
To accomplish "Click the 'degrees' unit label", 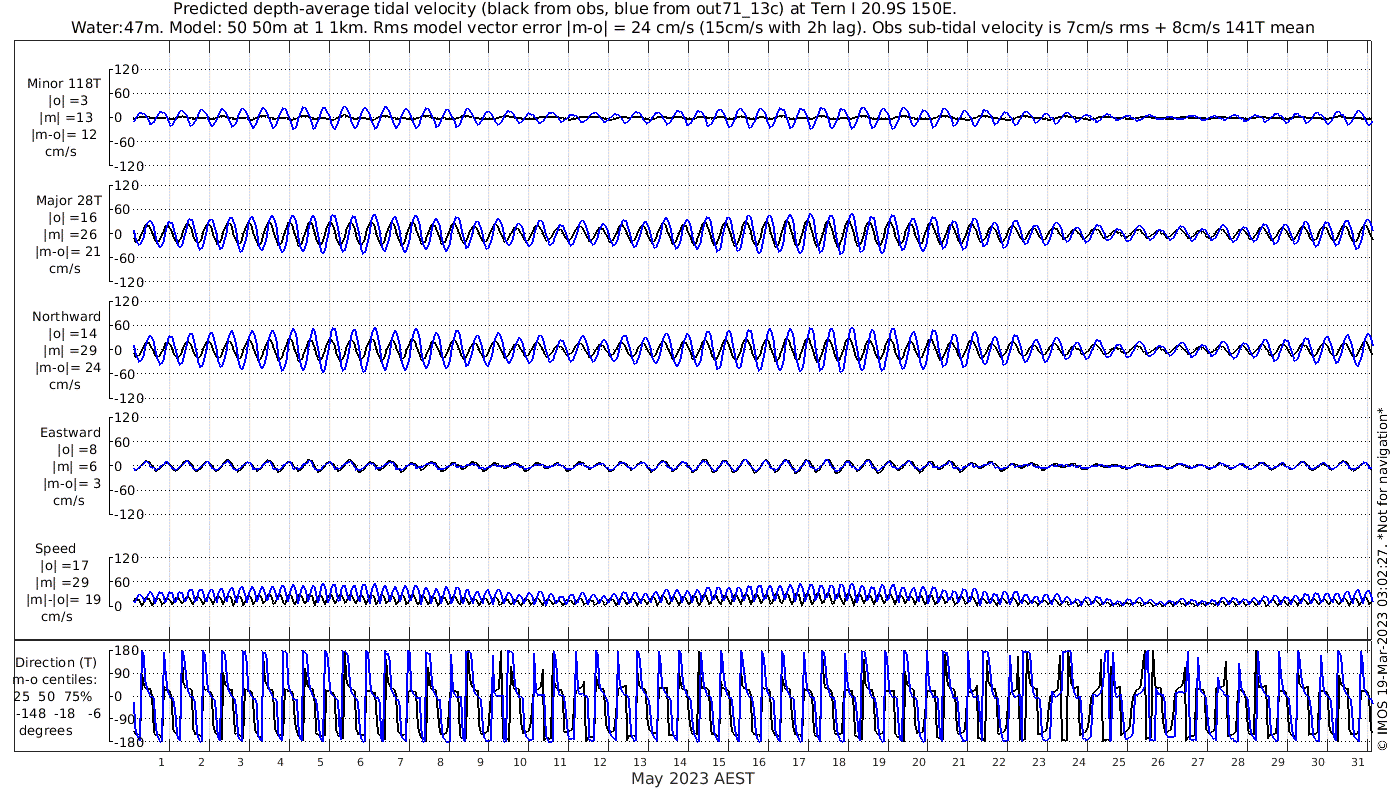I will [45, 730].
